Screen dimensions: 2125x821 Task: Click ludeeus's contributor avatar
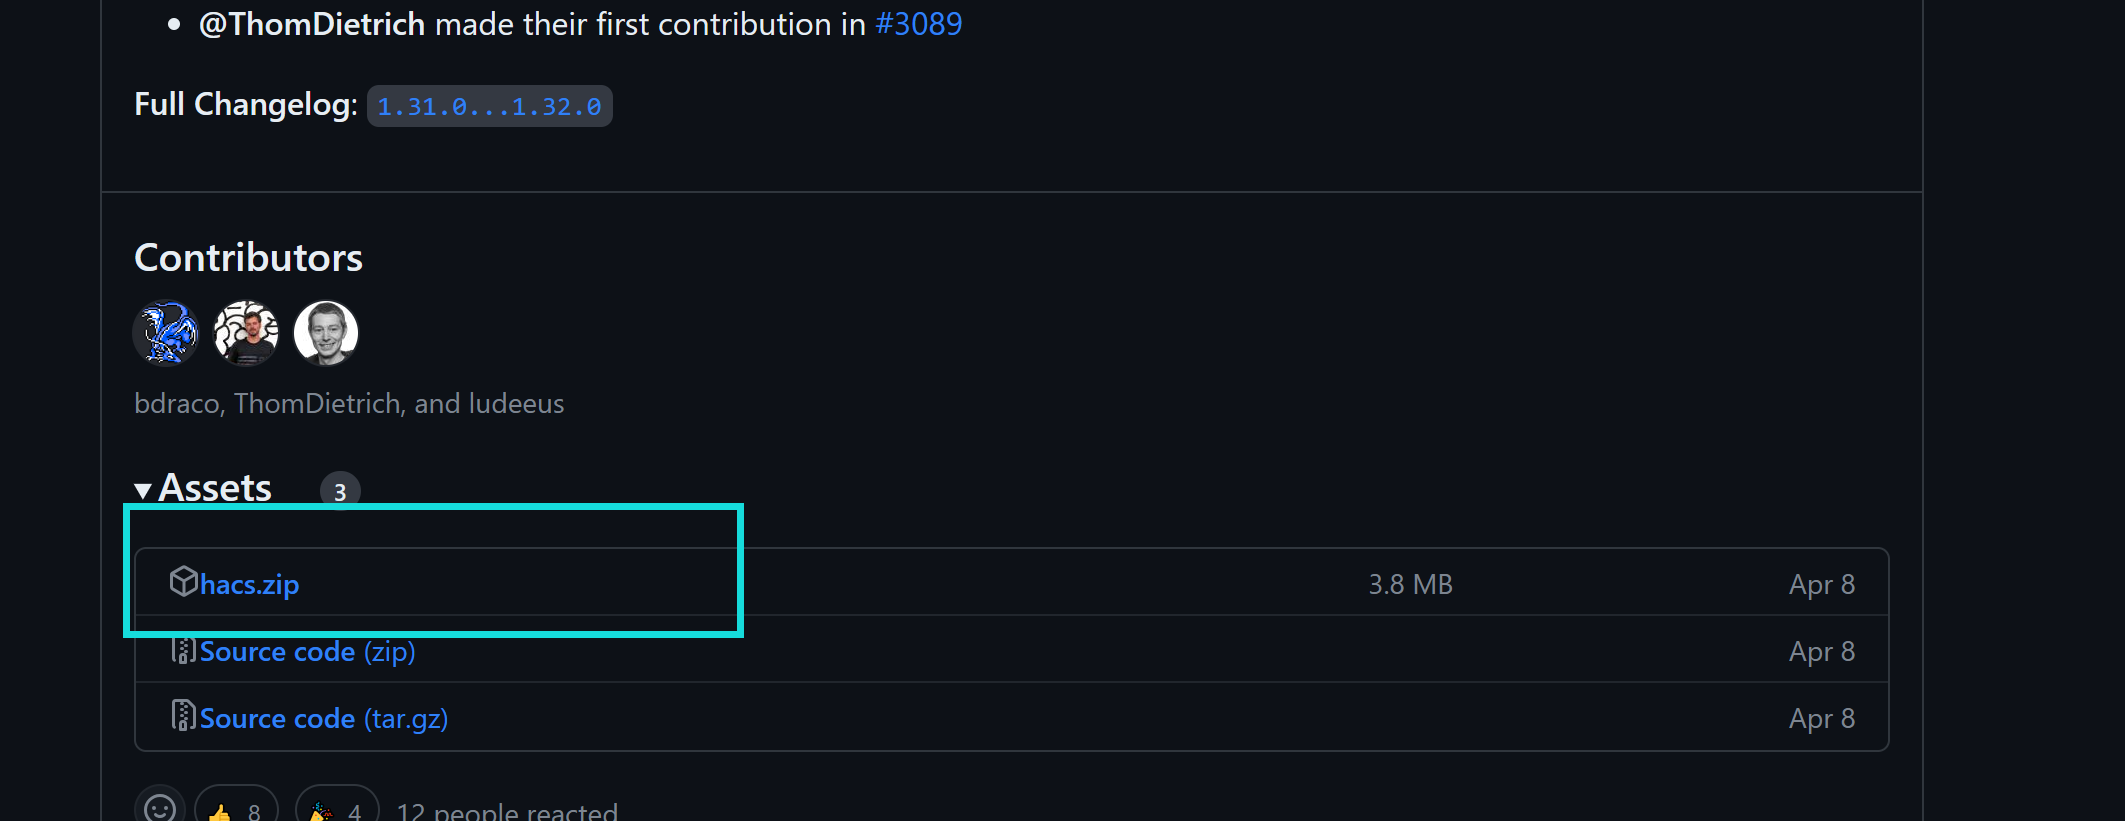tap(326, 333)
